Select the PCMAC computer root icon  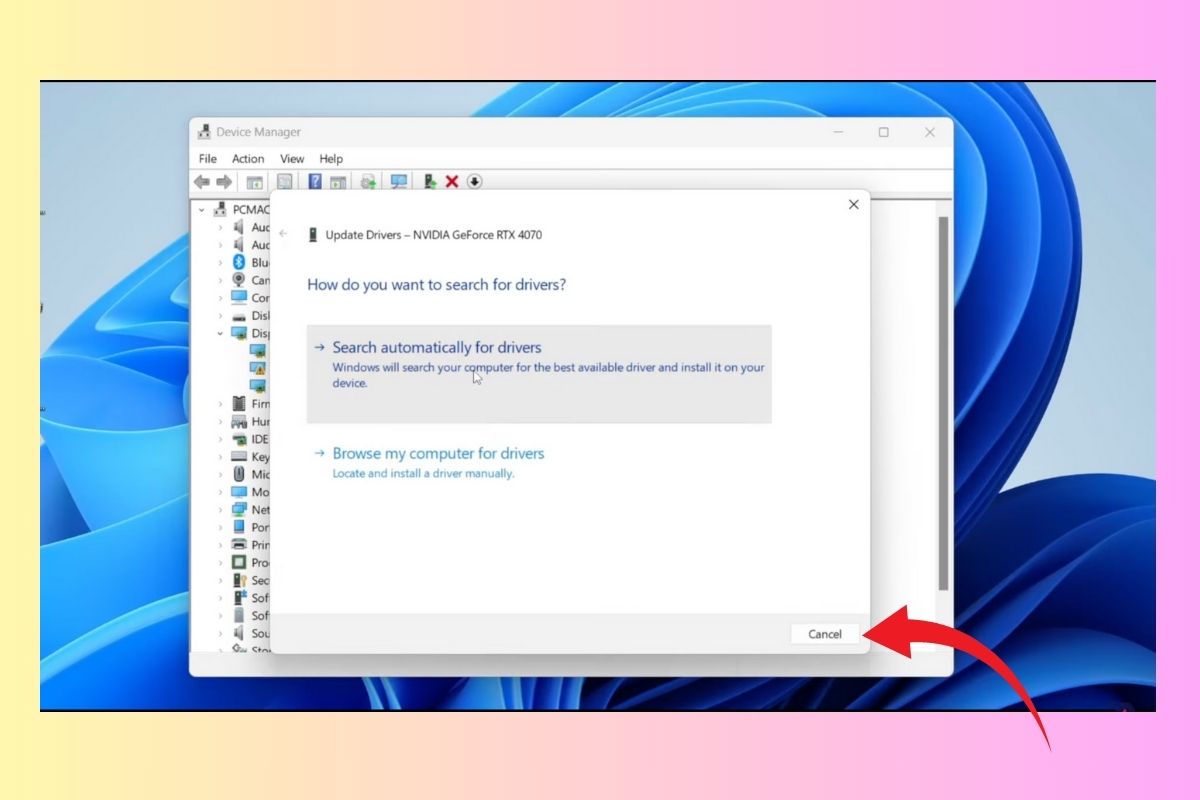pyautogui.click(x=219, y=209)
